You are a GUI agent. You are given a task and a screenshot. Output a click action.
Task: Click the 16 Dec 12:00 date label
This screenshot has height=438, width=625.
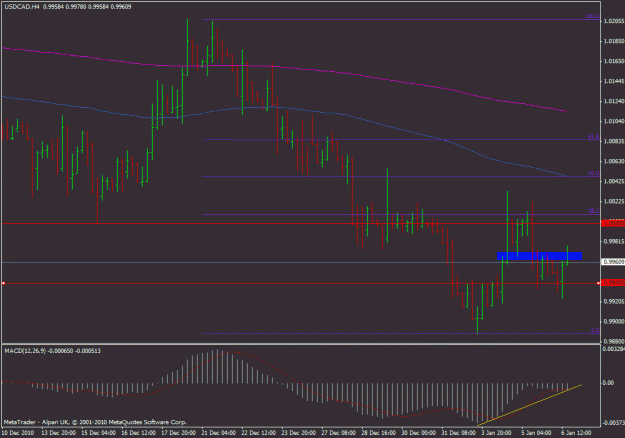[x=138, y=432]
